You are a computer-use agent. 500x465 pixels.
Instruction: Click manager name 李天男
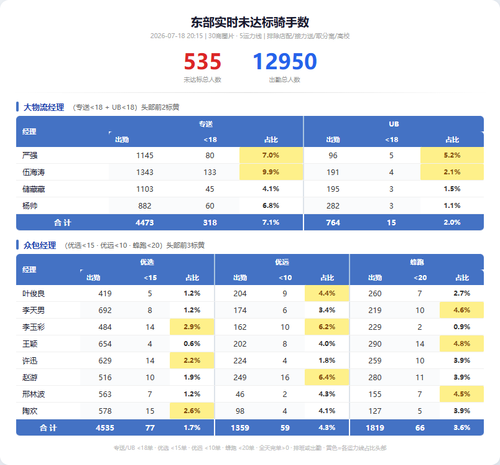(33, 310)
